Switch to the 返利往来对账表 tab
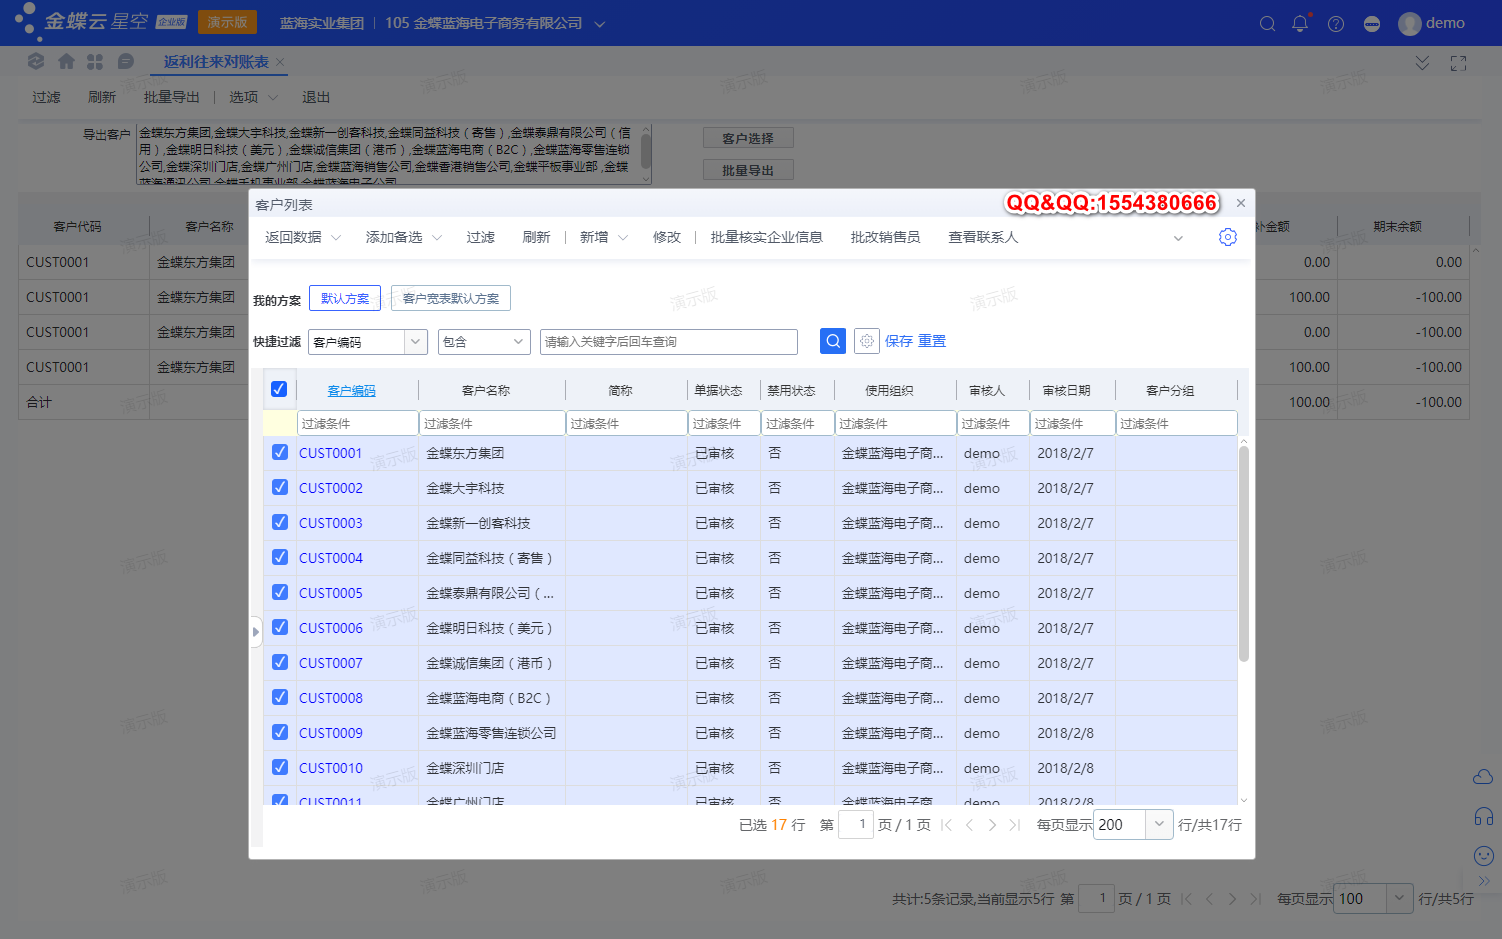Viewport: 1502px width, 939px height. [216, 62]
